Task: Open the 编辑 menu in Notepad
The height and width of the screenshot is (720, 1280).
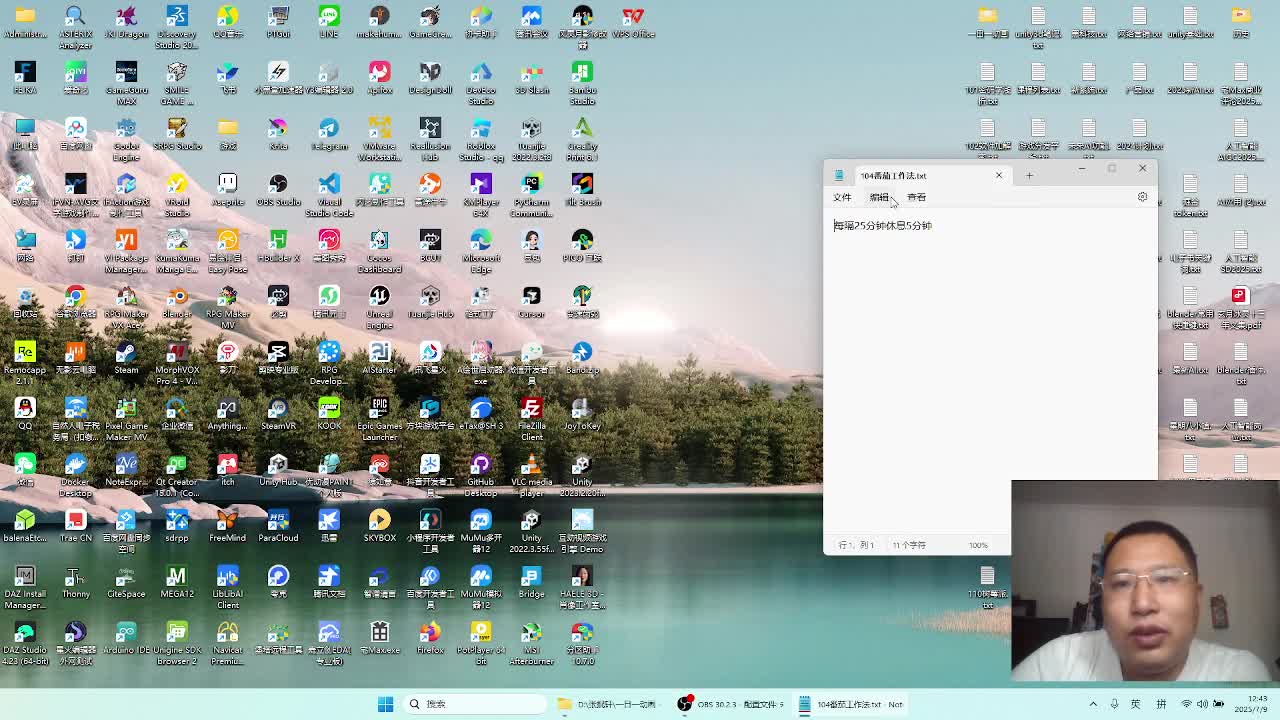Action: [879, 197]
